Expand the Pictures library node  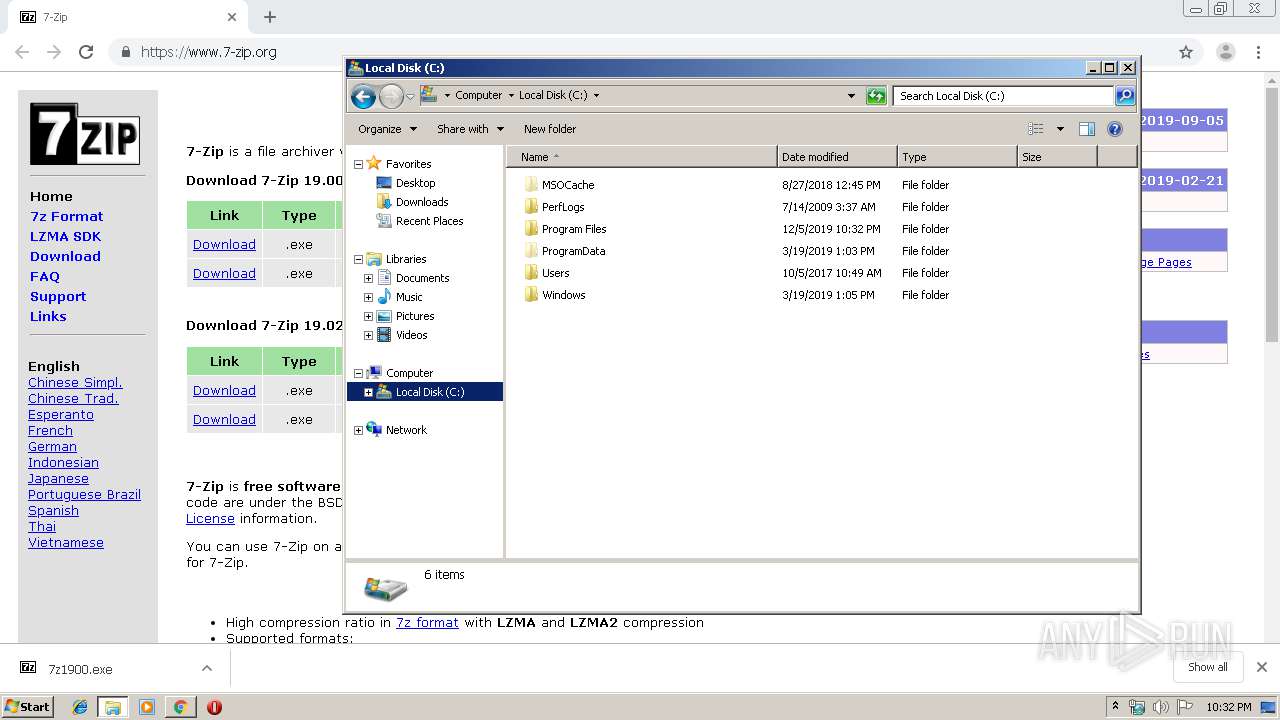coord(368,316)
